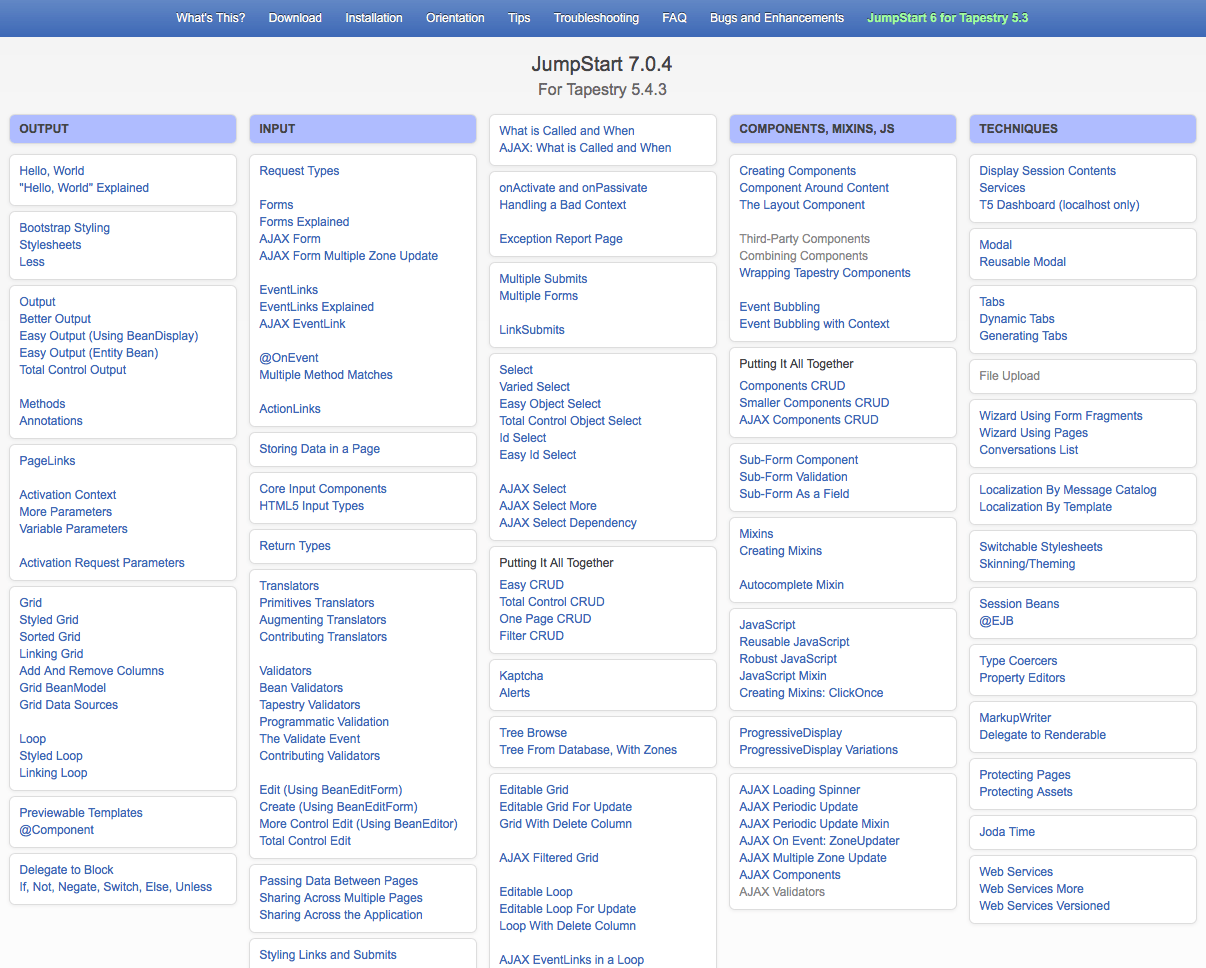Open Total Control Object Select
The image size is (1206, 968).
point(570,421)
